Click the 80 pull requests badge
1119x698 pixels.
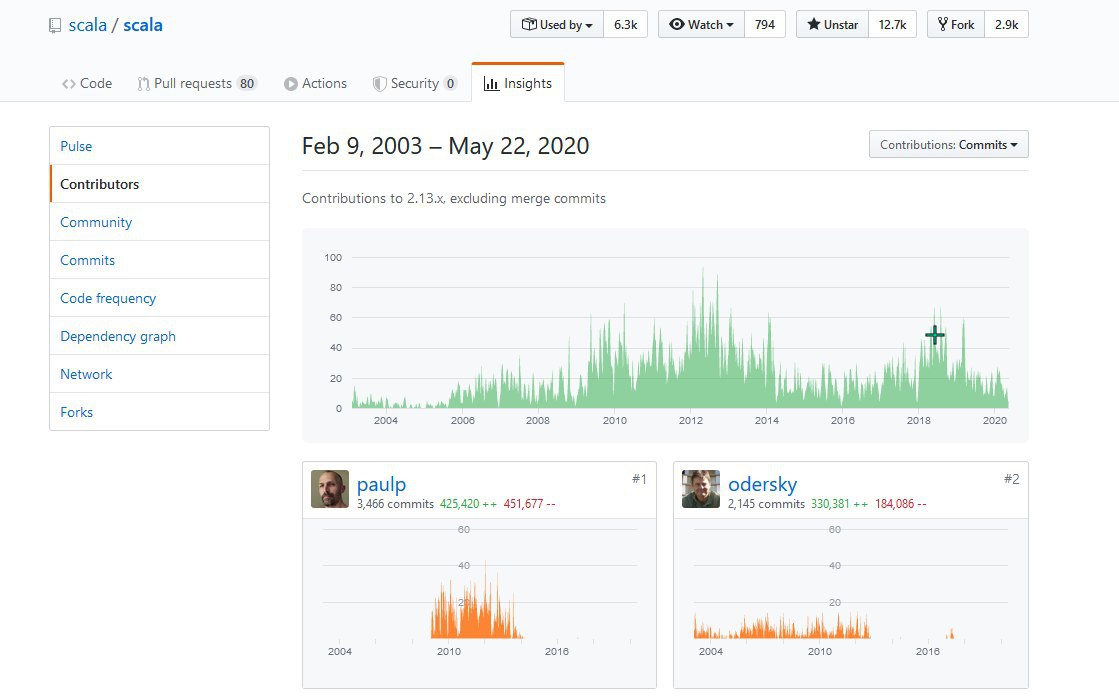[x=247, y=84]
